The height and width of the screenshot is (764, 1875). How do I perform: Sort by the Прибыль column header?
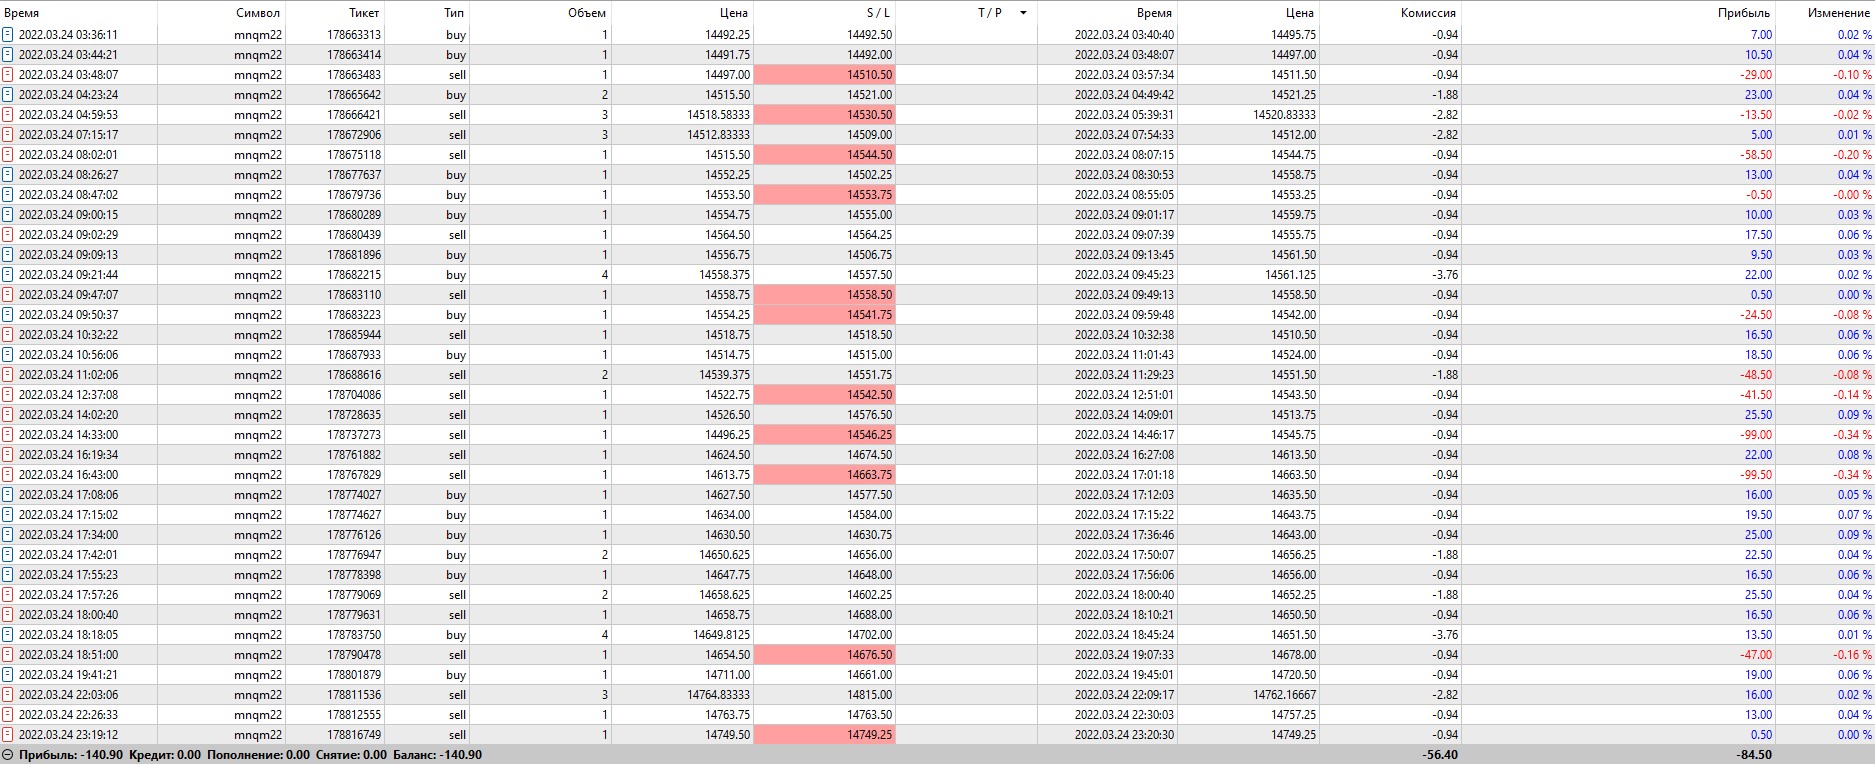click(1743, 13)
